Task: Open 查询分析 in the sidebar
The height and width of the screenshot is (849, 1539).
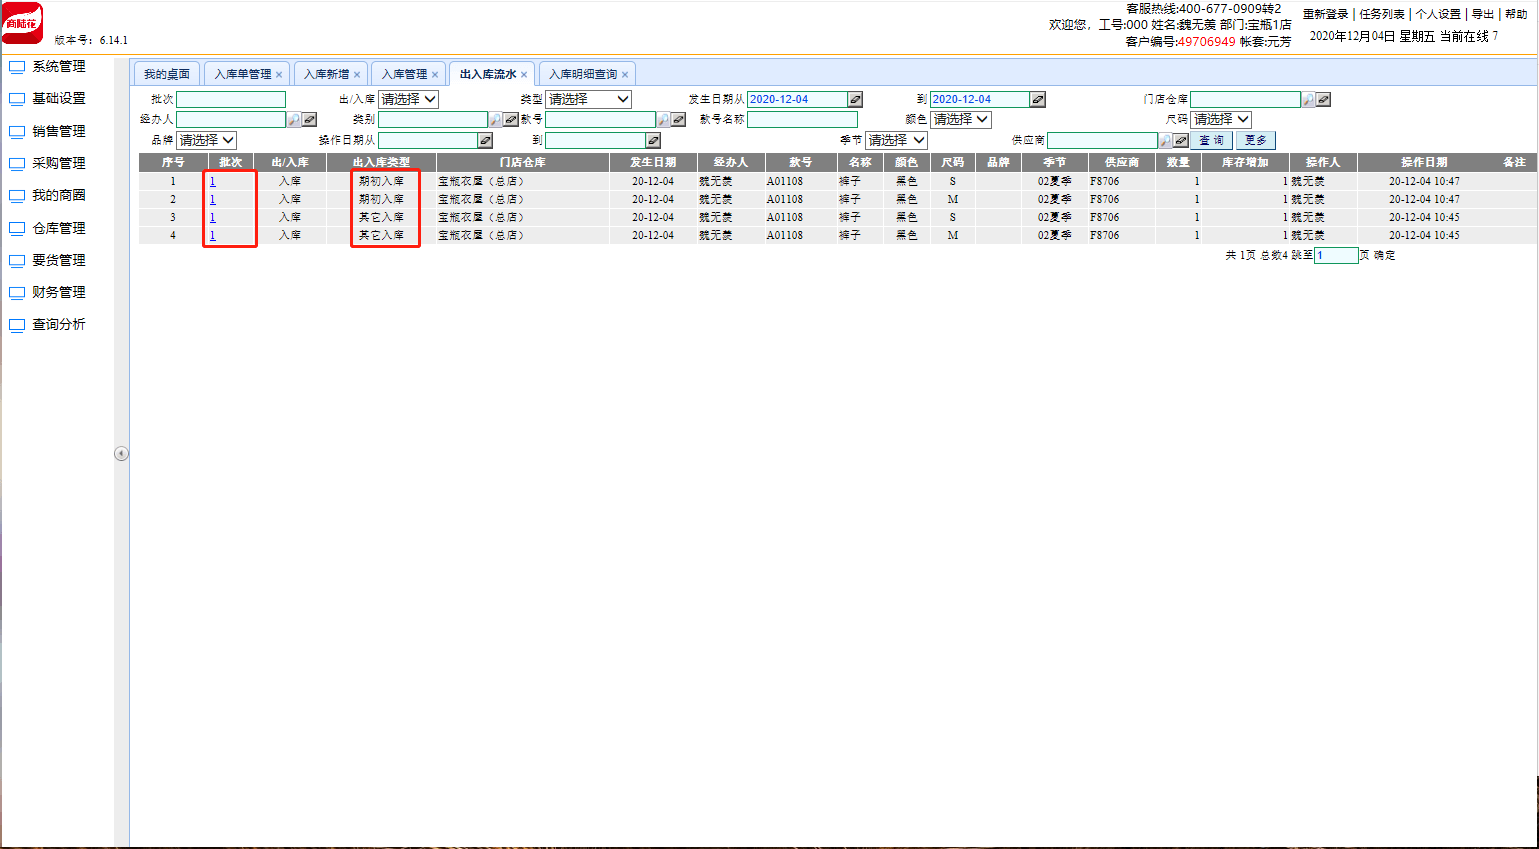Action: [59, 325]
